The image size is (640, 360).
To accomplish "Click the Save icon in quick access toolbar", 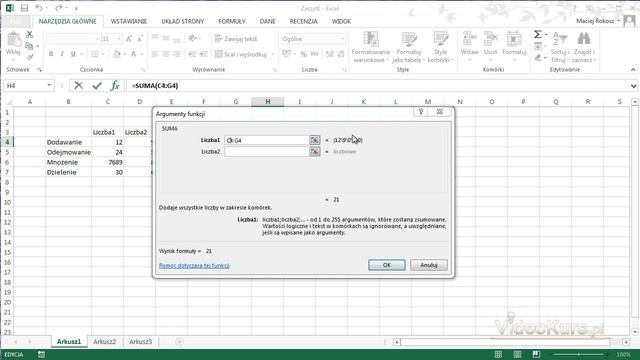I will click(24, 8).
